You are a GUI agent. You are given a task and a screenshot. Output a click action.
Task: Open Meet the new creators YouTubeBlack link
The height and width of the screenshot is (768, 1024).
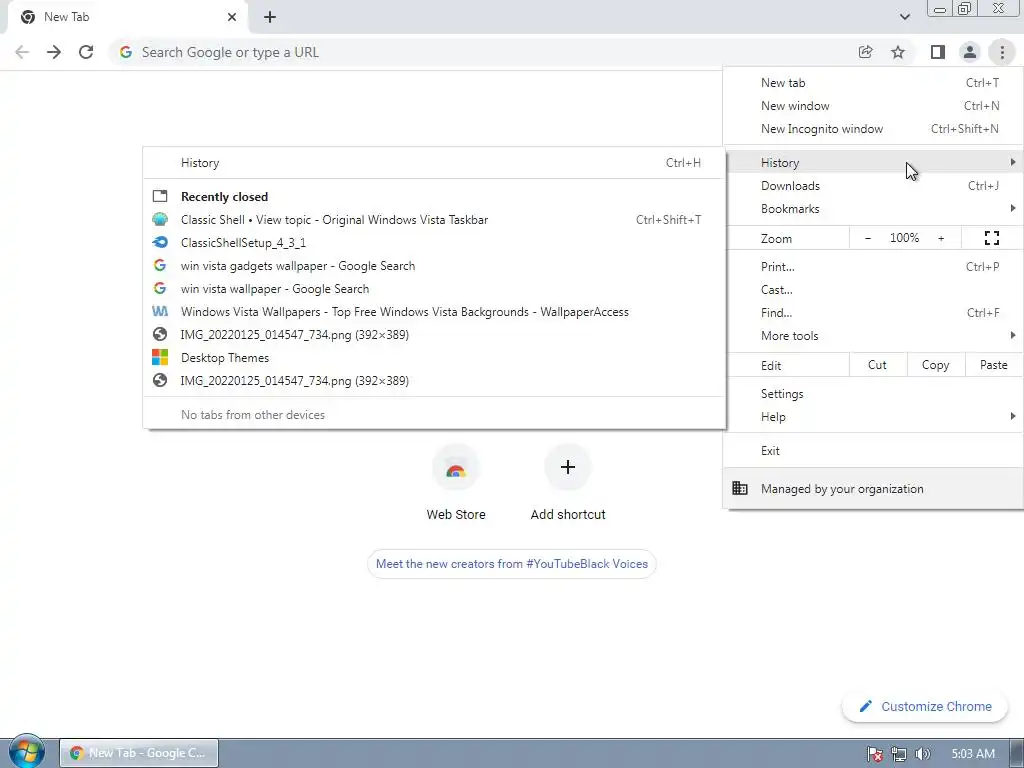(511, 564)
